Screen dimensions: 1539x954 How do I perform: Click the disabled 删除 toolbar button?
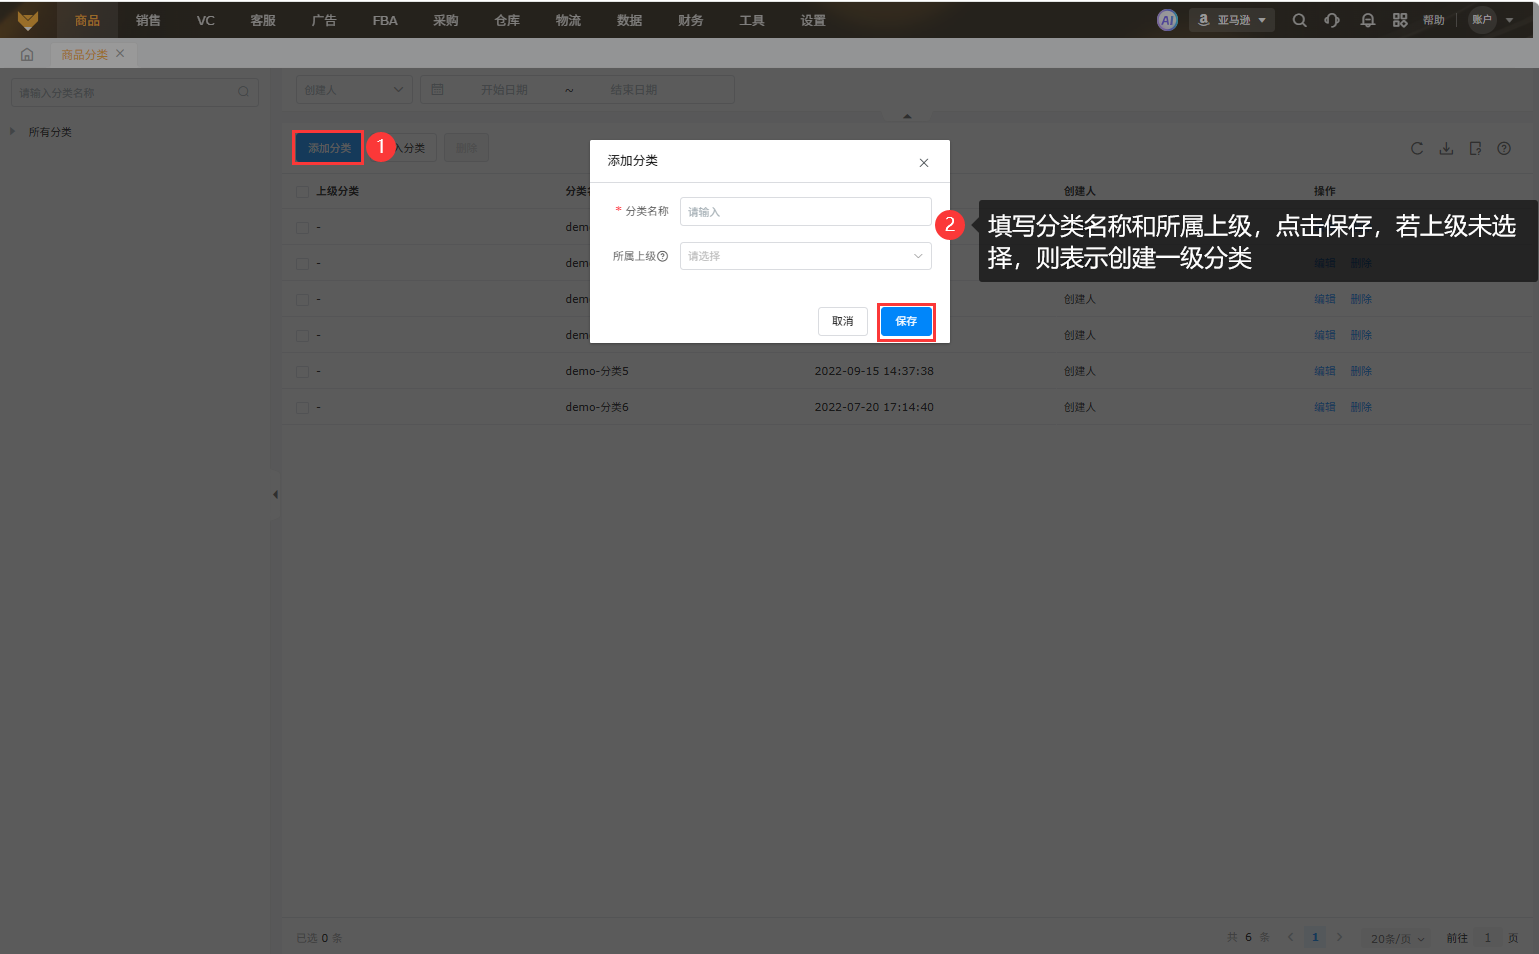click(x=466, y=148)
